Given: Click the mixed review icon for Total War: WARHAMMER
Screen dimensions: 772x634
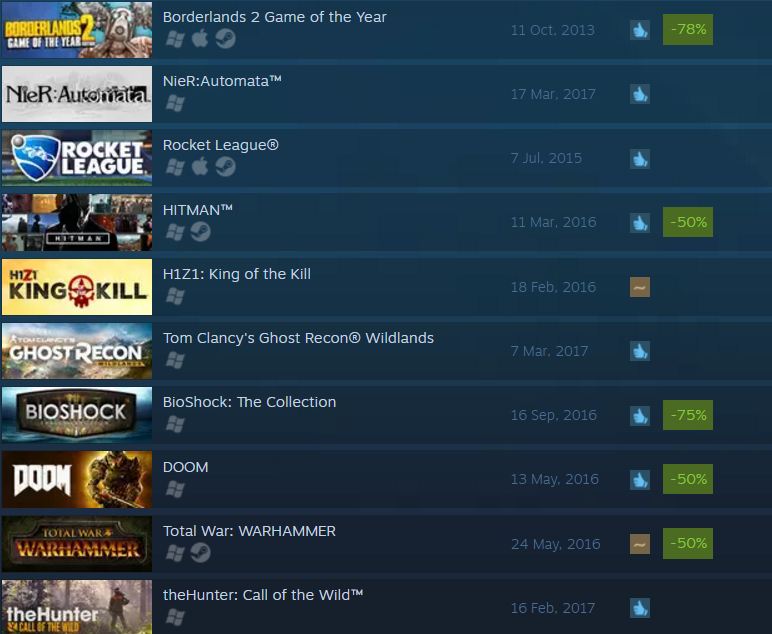Looking at the screenshot, I should pos(640,544).
